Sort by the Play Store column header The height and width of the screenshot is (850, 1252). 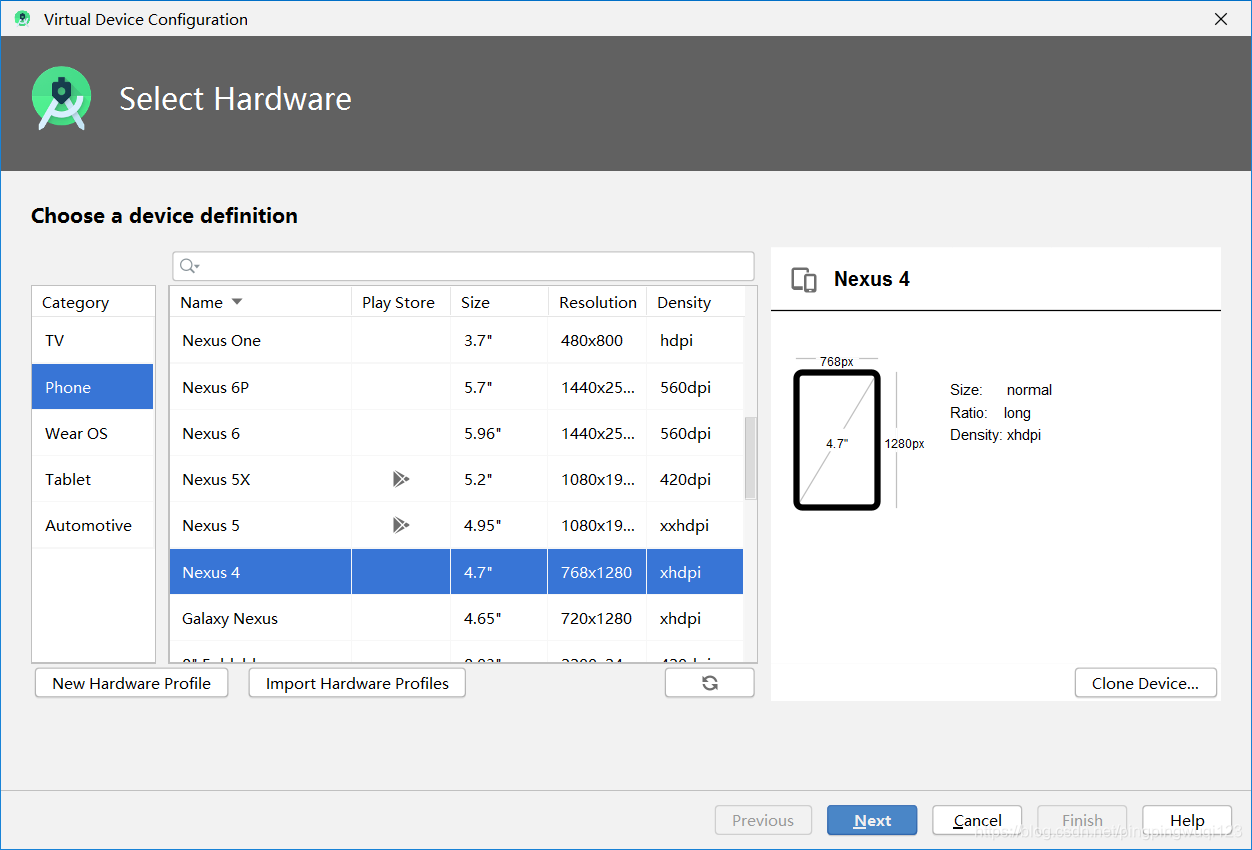click(x=399, y=302)
